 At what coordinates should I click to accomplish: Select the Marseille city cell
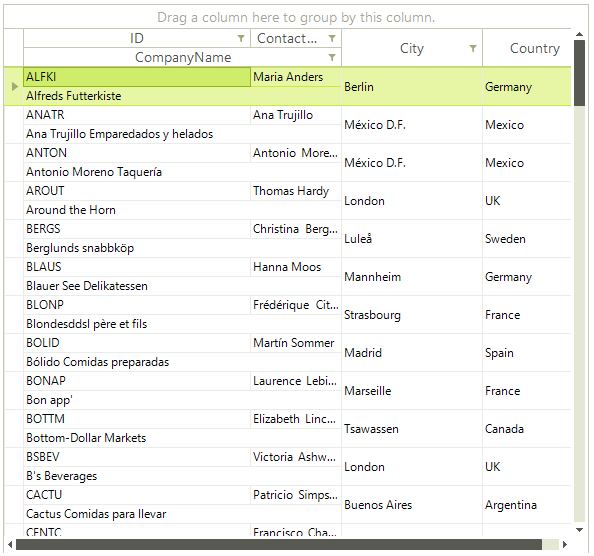[412, 391]
